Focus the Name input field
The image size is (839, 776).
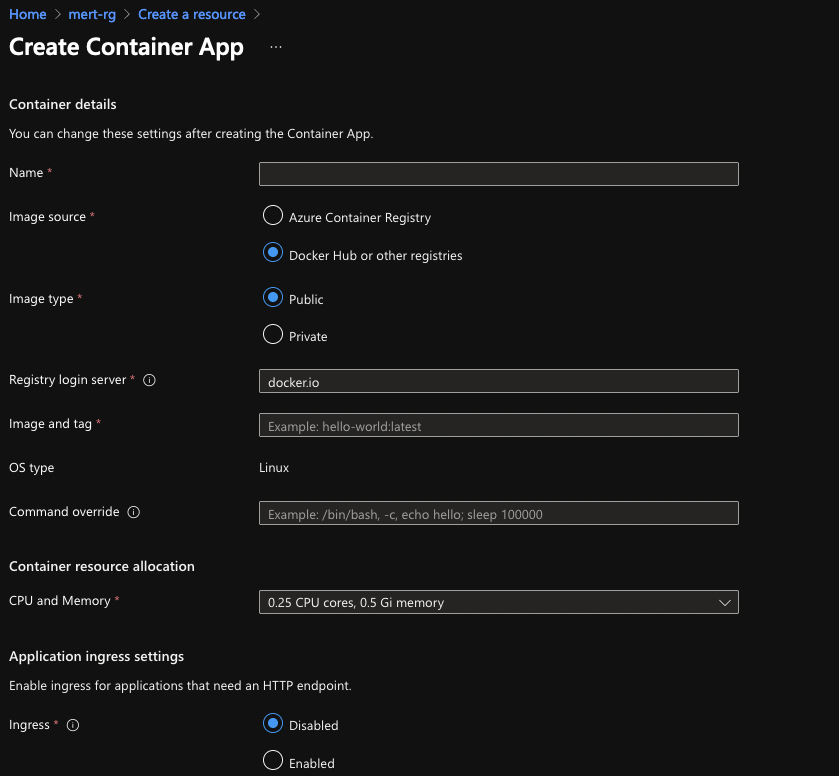tap(499, 174)
